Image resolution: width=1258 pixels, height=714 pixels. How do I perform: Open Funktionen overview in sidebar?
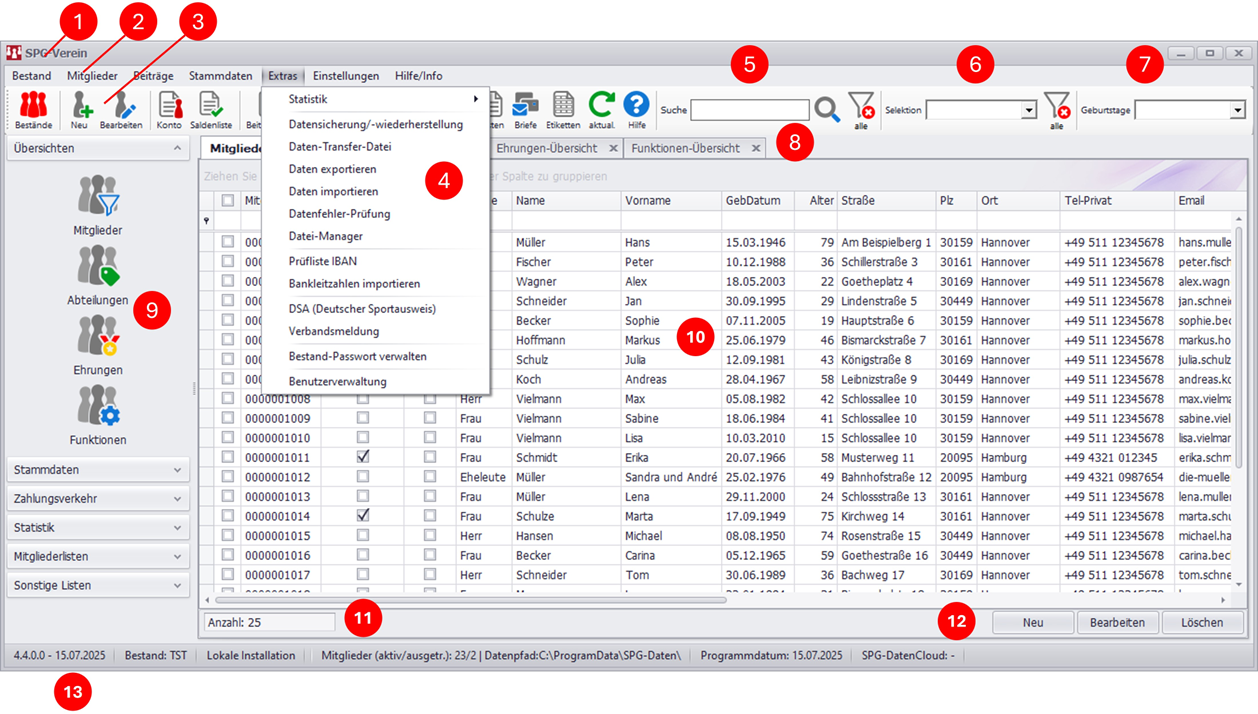tap(98, 415)
